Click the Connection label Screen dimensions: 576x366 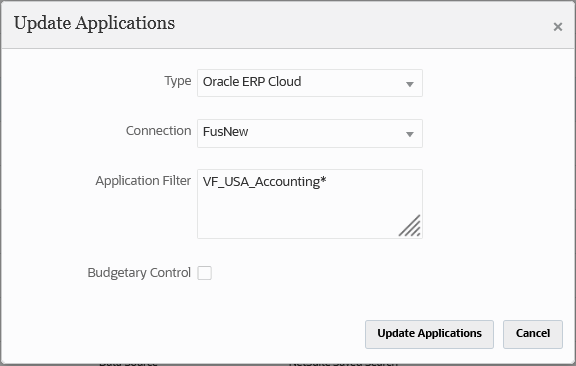click(158, 131)
